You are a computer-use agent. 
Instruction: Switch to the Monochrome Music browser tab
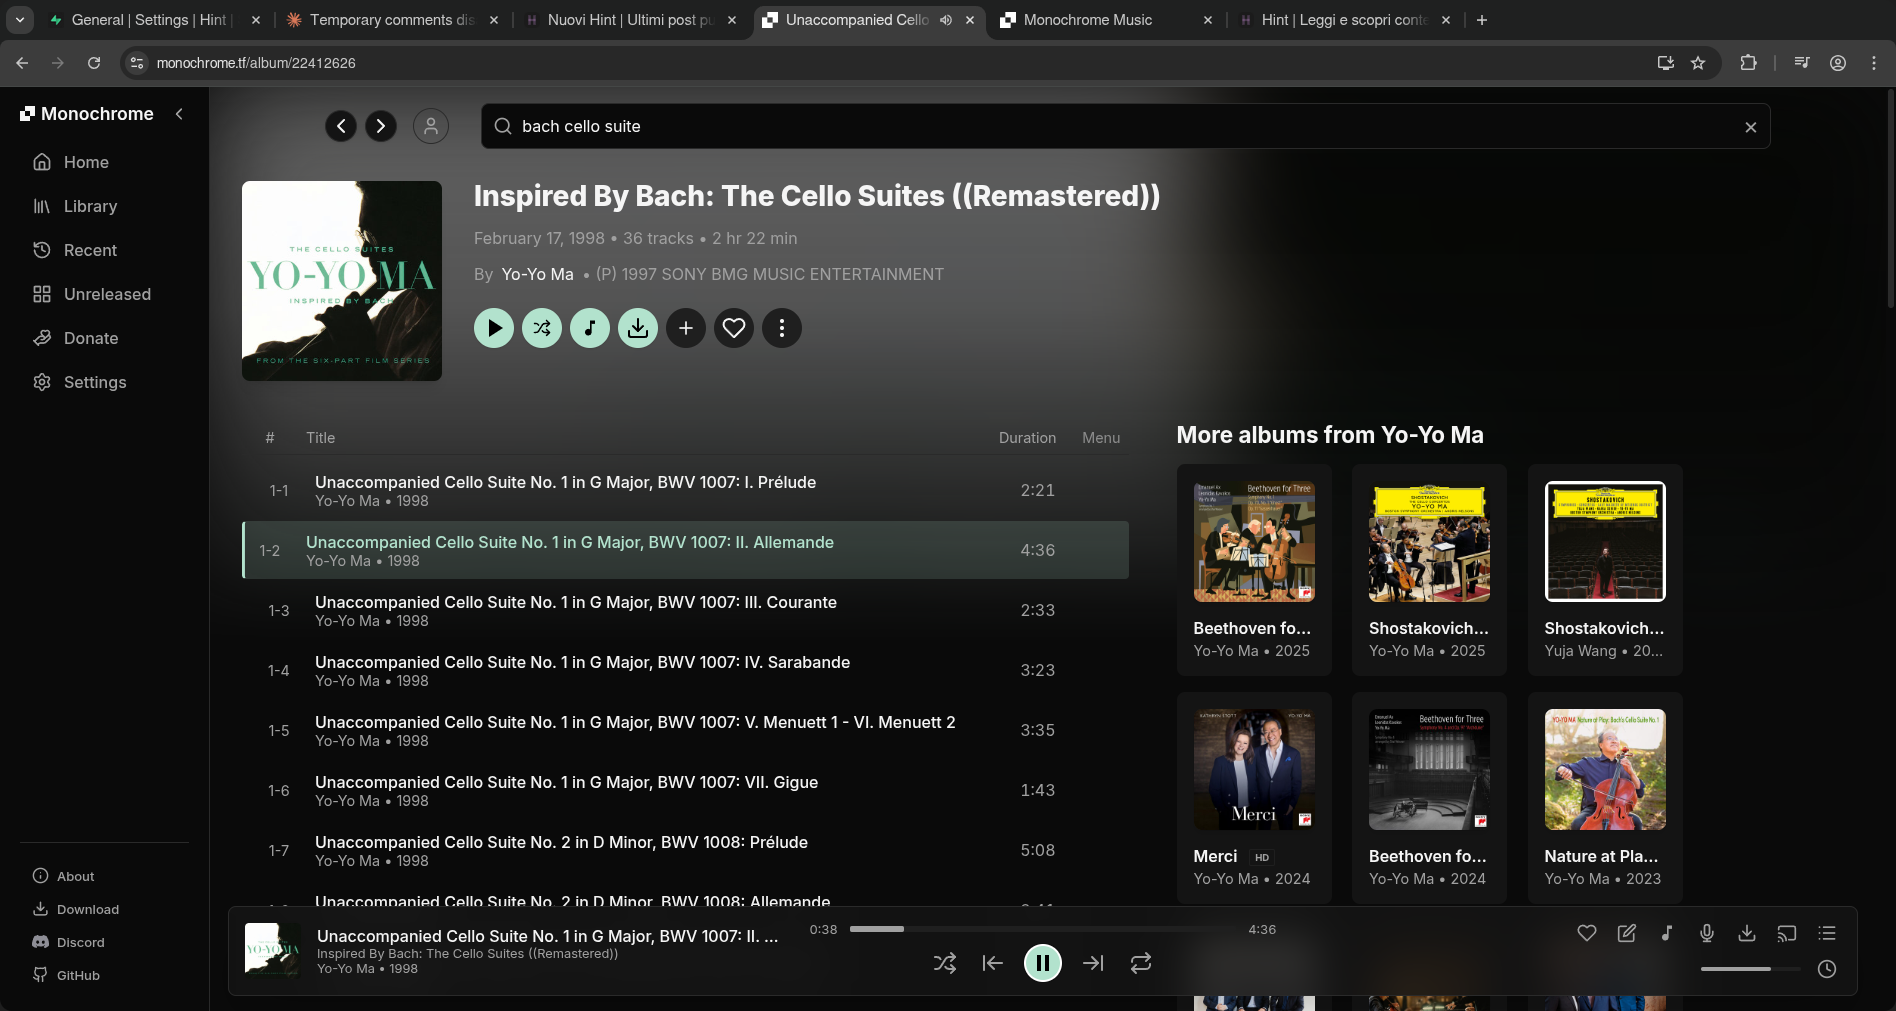tap(1088, 20)
